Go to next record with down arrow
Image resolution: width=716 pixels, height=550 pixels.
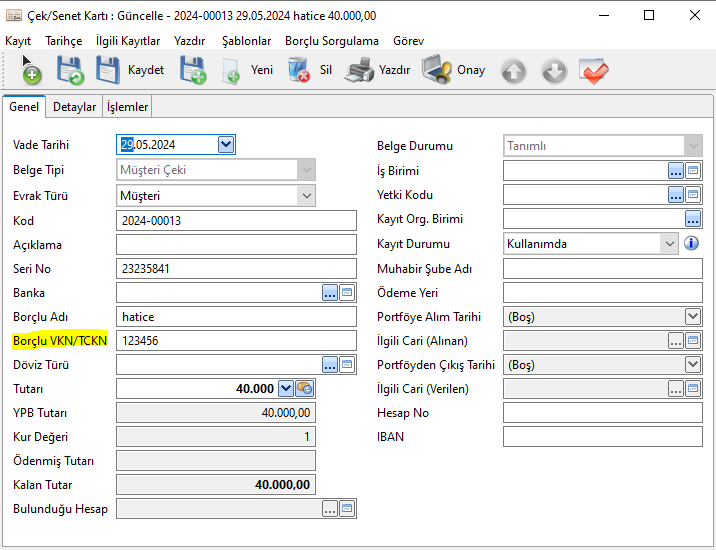(554, 72)
